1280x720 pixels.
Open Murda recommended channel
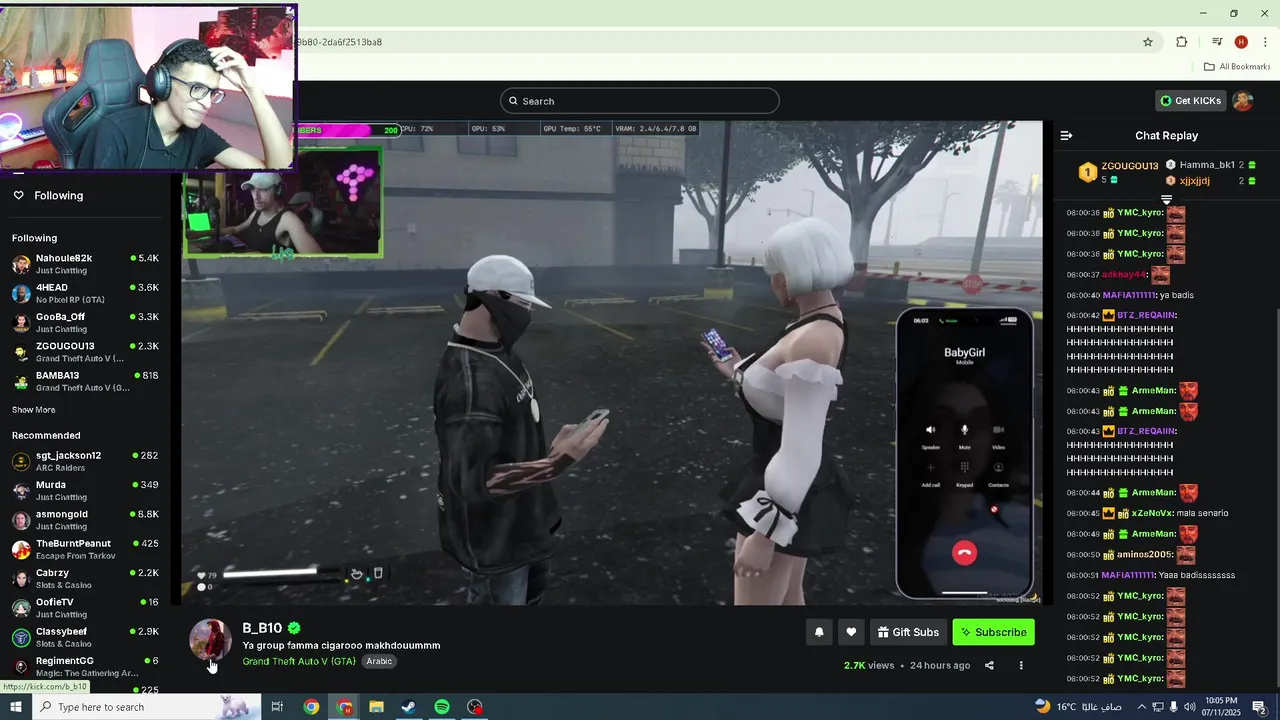[x=85, y=490]
